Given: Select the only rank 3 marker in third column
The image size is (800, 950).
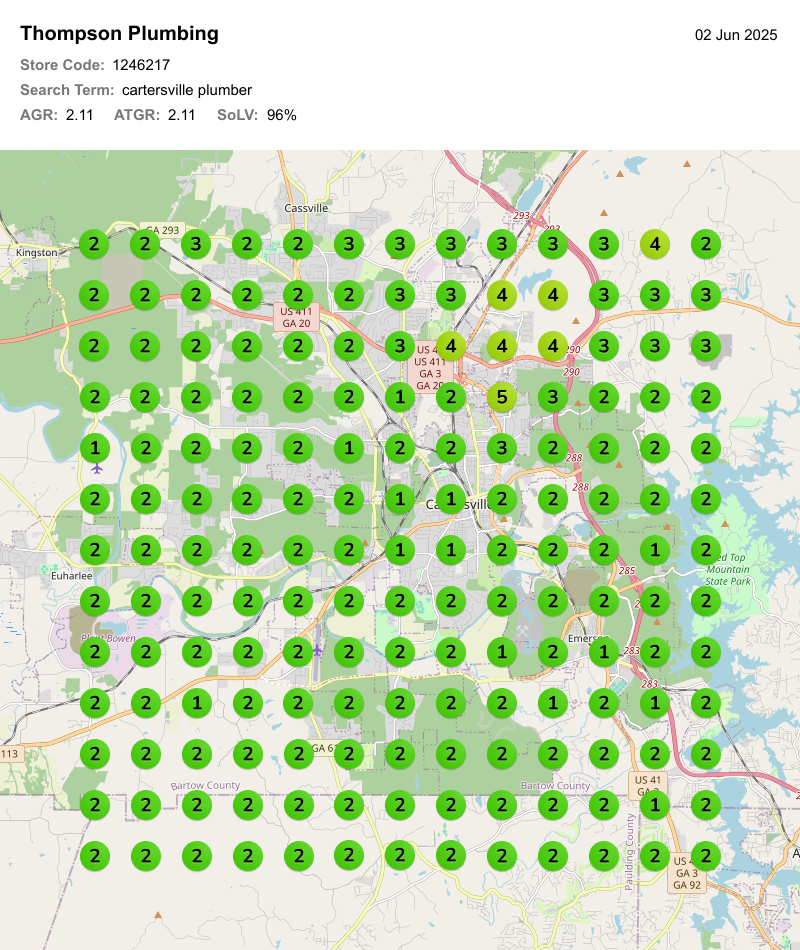Looking at the screenshot, I should (x=196, y=244).
